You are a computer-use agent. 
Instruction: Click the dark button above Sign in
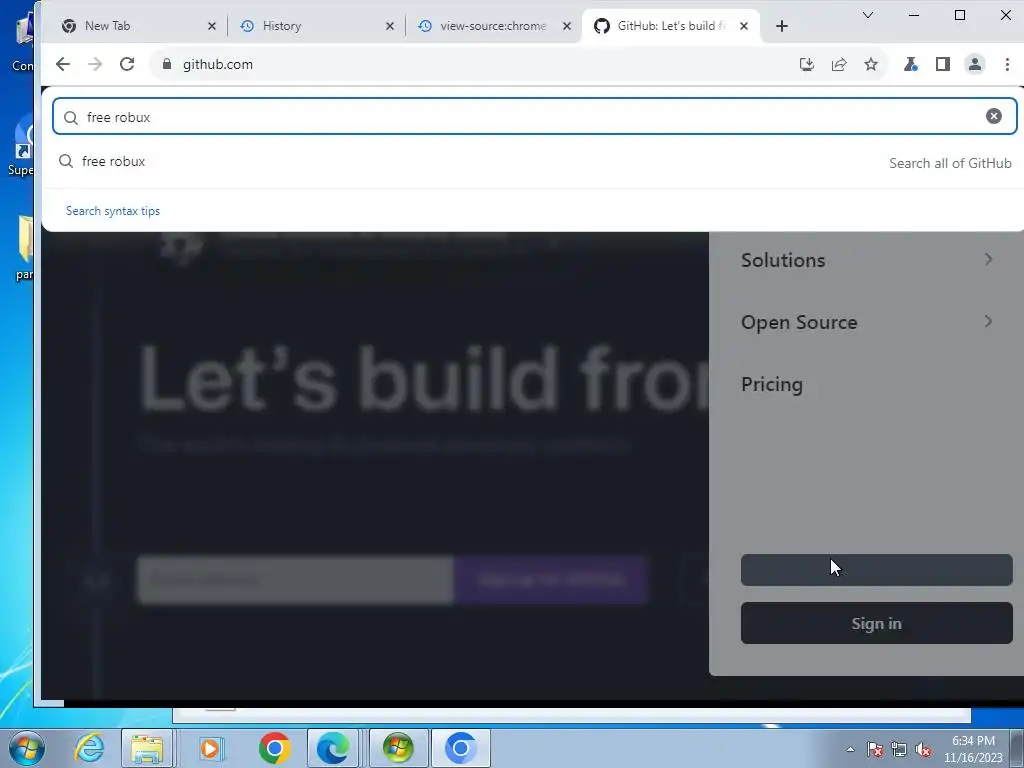pyautogui.click(x=876, y=569)
